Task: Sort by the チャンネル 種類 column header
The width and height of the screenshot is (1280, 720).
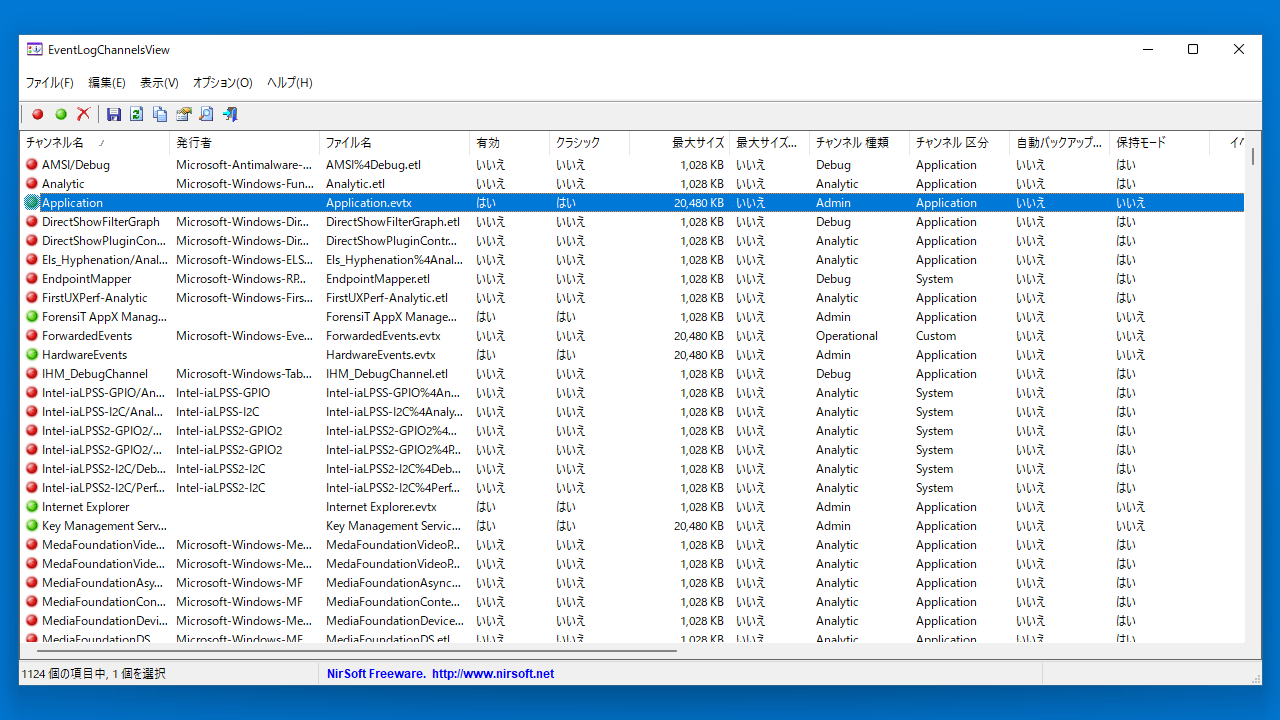Action: [859, 143]
